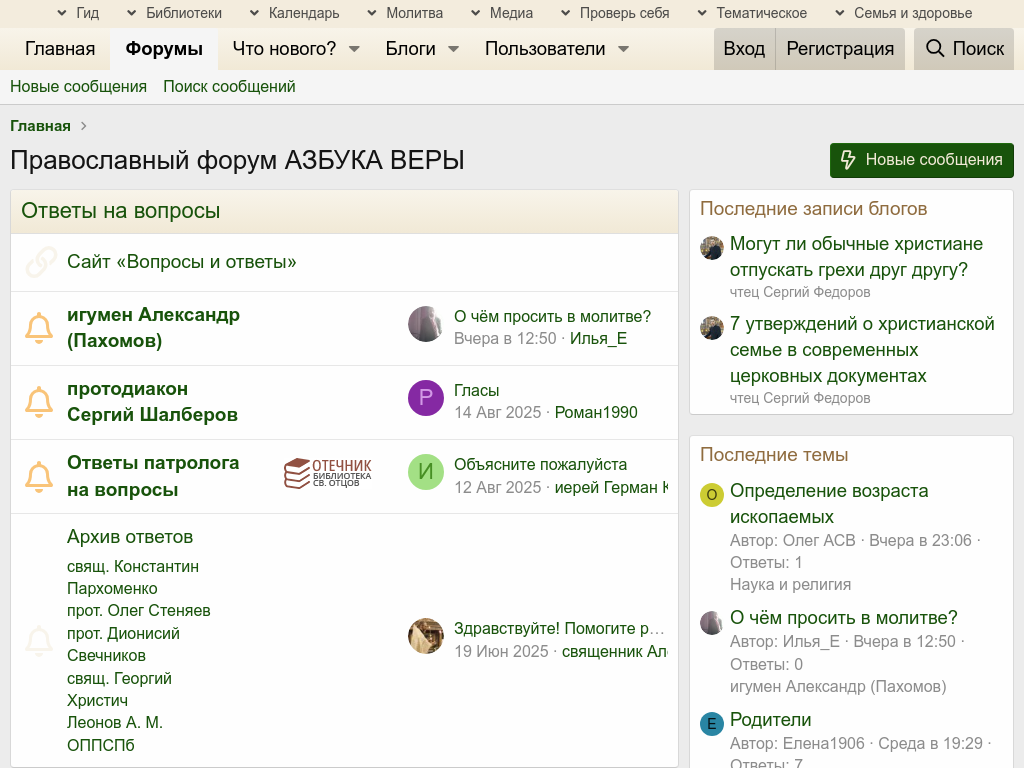Click chain link icon beside Сайт «Вопросы и ответы»
The width and height of the screenshot is (1024, 768).
coord(41,262)
